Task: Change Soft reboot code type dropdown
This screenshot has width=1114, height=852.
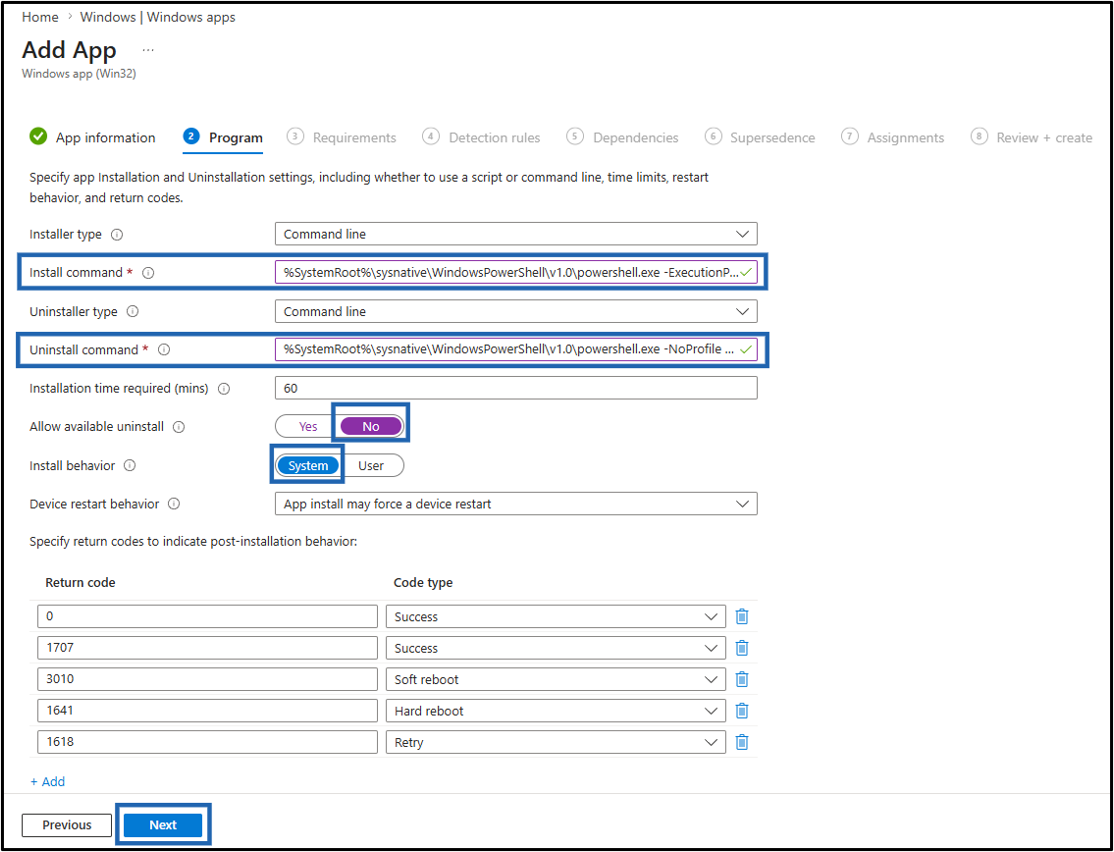Action: click(556, 679)
